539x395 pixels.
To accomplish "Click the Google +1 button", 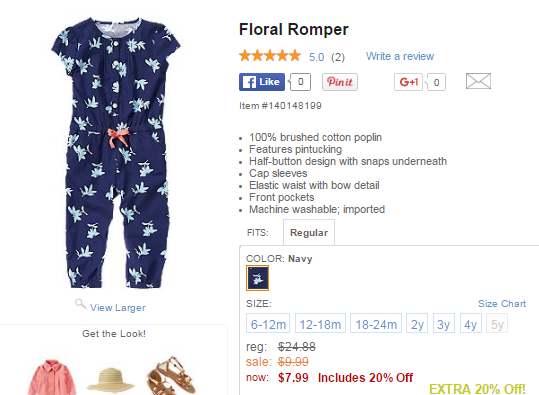I will pos(408,82).
